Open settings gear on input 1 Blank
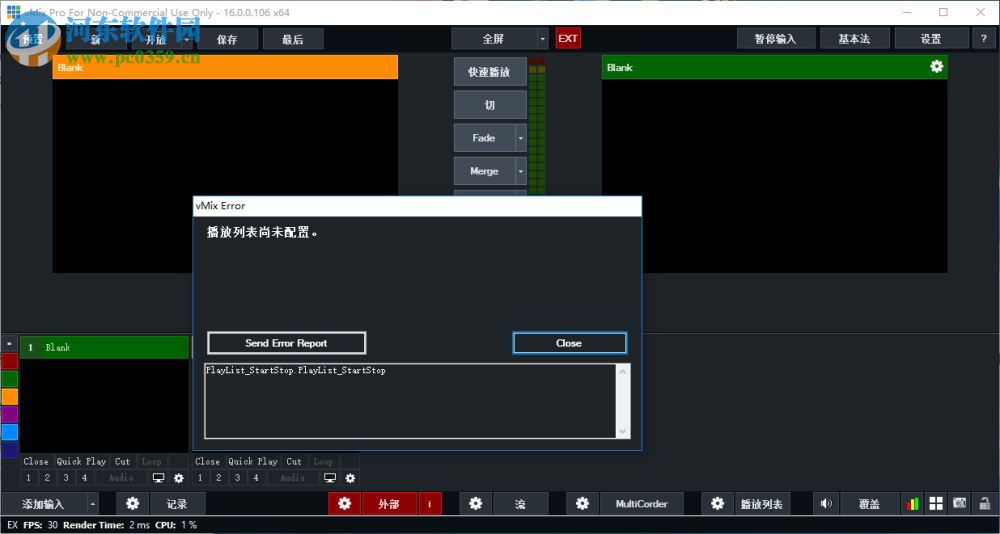Image resolution: width=1000 pixels, height=534 pixels. tap(179, 477)
